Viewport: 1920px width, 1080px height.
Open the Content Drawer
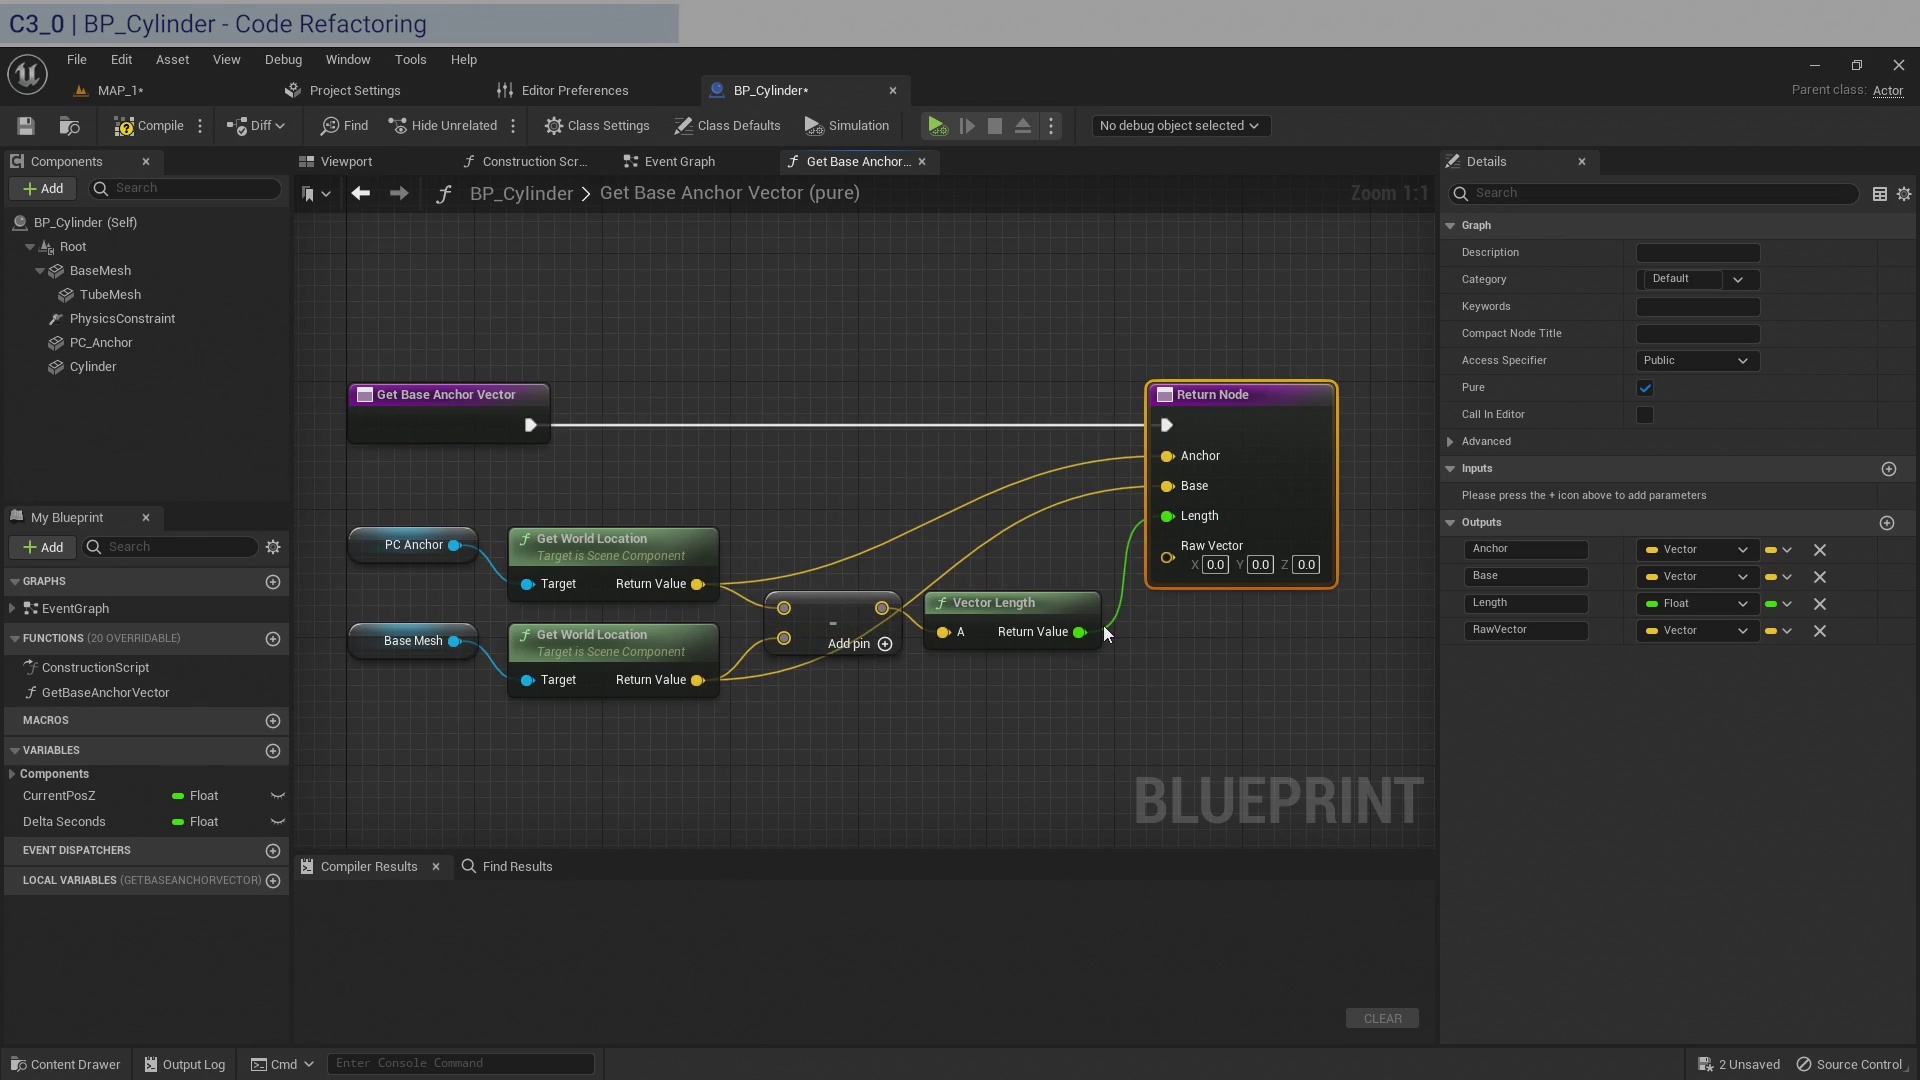pyautogui.click(x=66, y=1064)
